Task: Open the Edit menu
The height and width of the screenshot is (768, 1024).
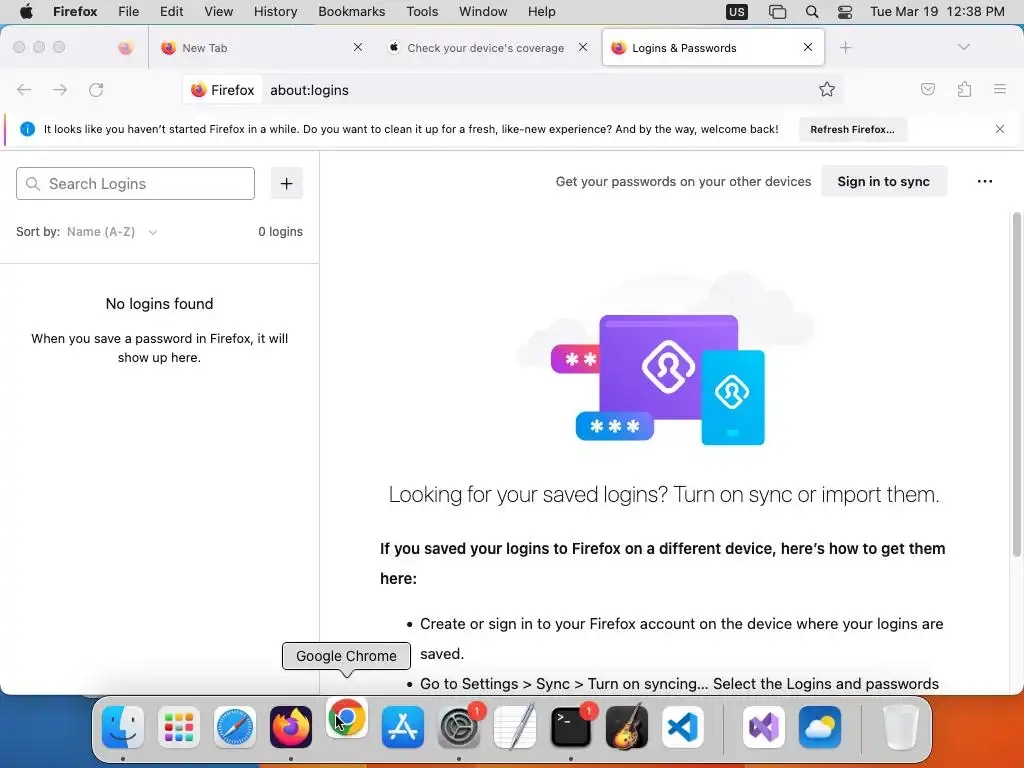Action: [x=171, y=12]
